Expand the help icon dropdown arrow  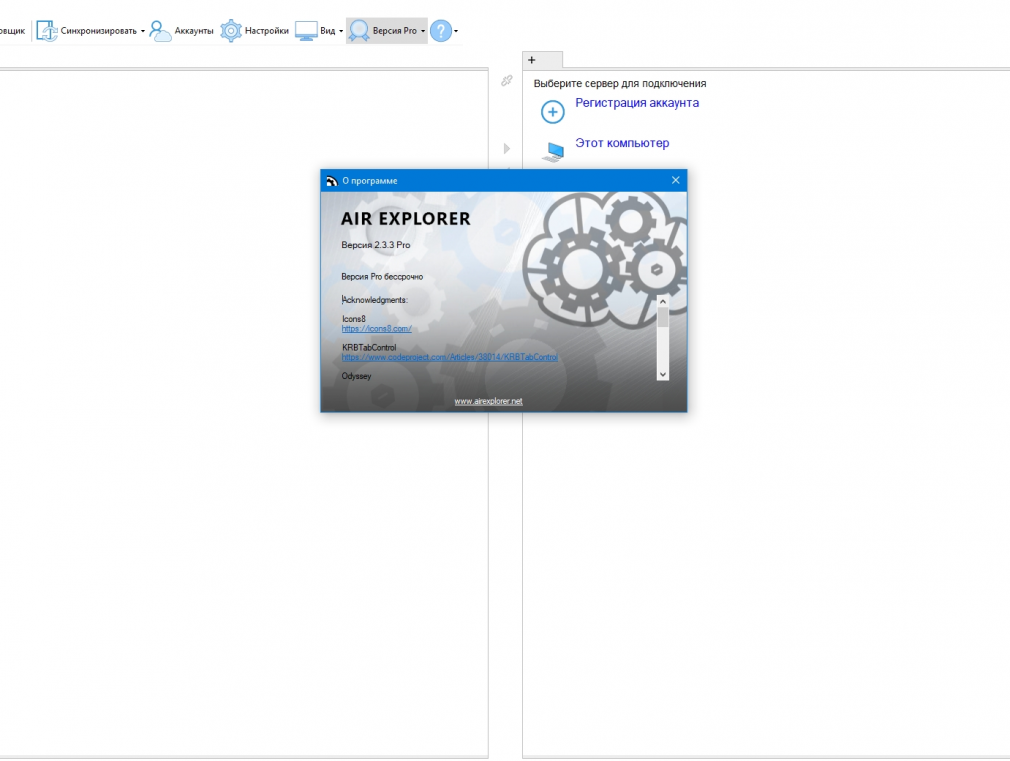pos(456,31)
